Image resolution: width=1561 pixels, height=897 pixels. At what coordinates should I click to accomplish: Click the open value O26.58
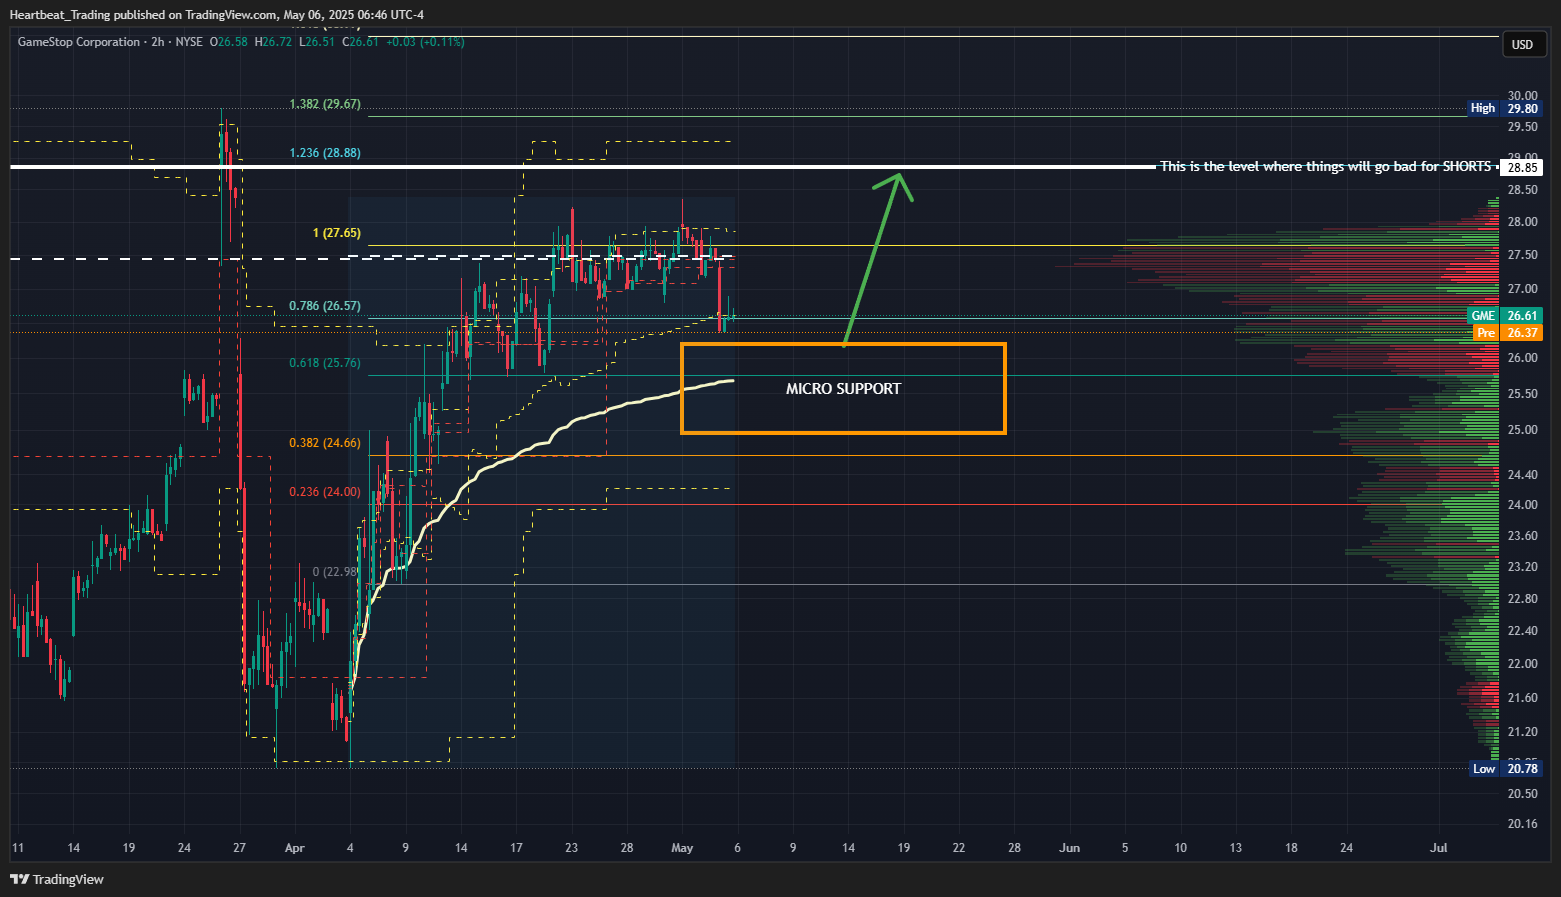[x=229, y=42]
